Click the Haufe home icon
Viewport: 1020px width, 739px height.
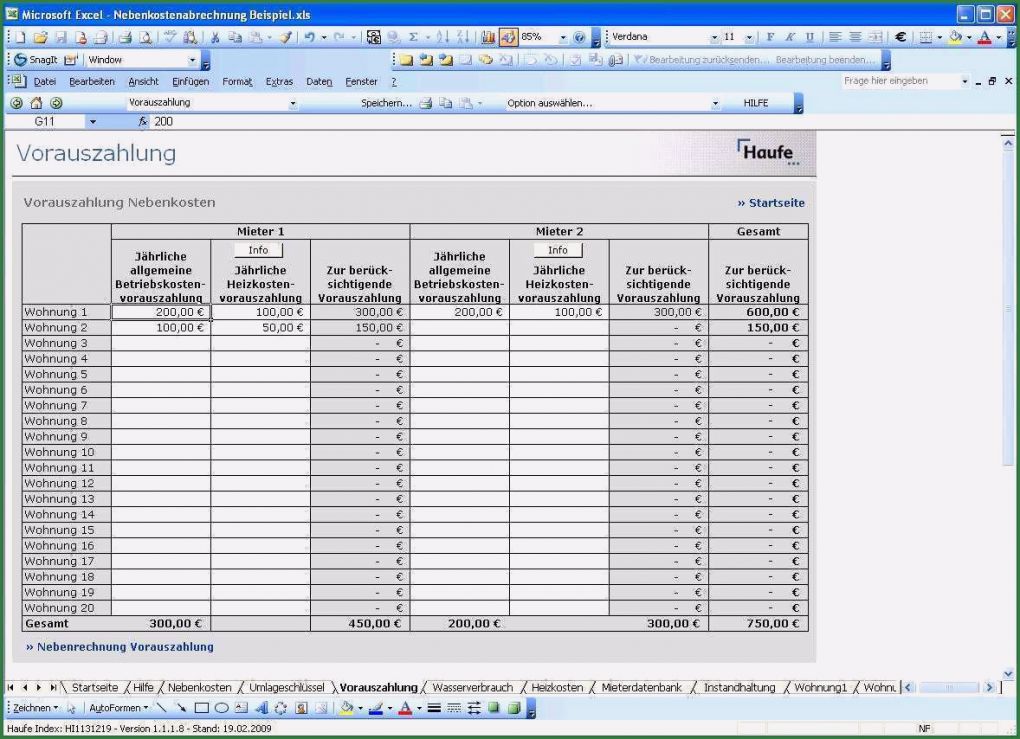click(36, 103)
